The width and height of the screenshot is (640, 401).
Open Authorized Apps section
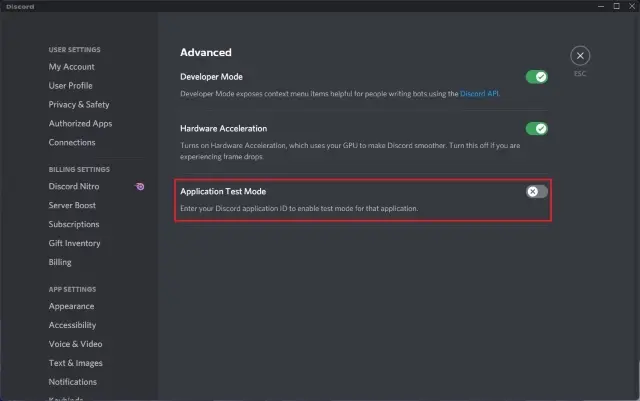(80, 123)
